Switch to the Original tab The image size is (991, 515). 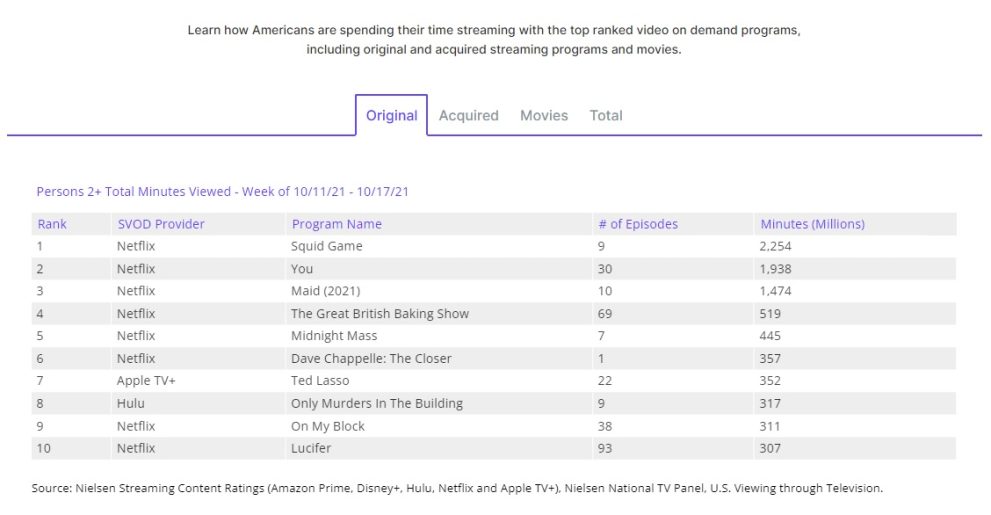[x=391, y=116]
